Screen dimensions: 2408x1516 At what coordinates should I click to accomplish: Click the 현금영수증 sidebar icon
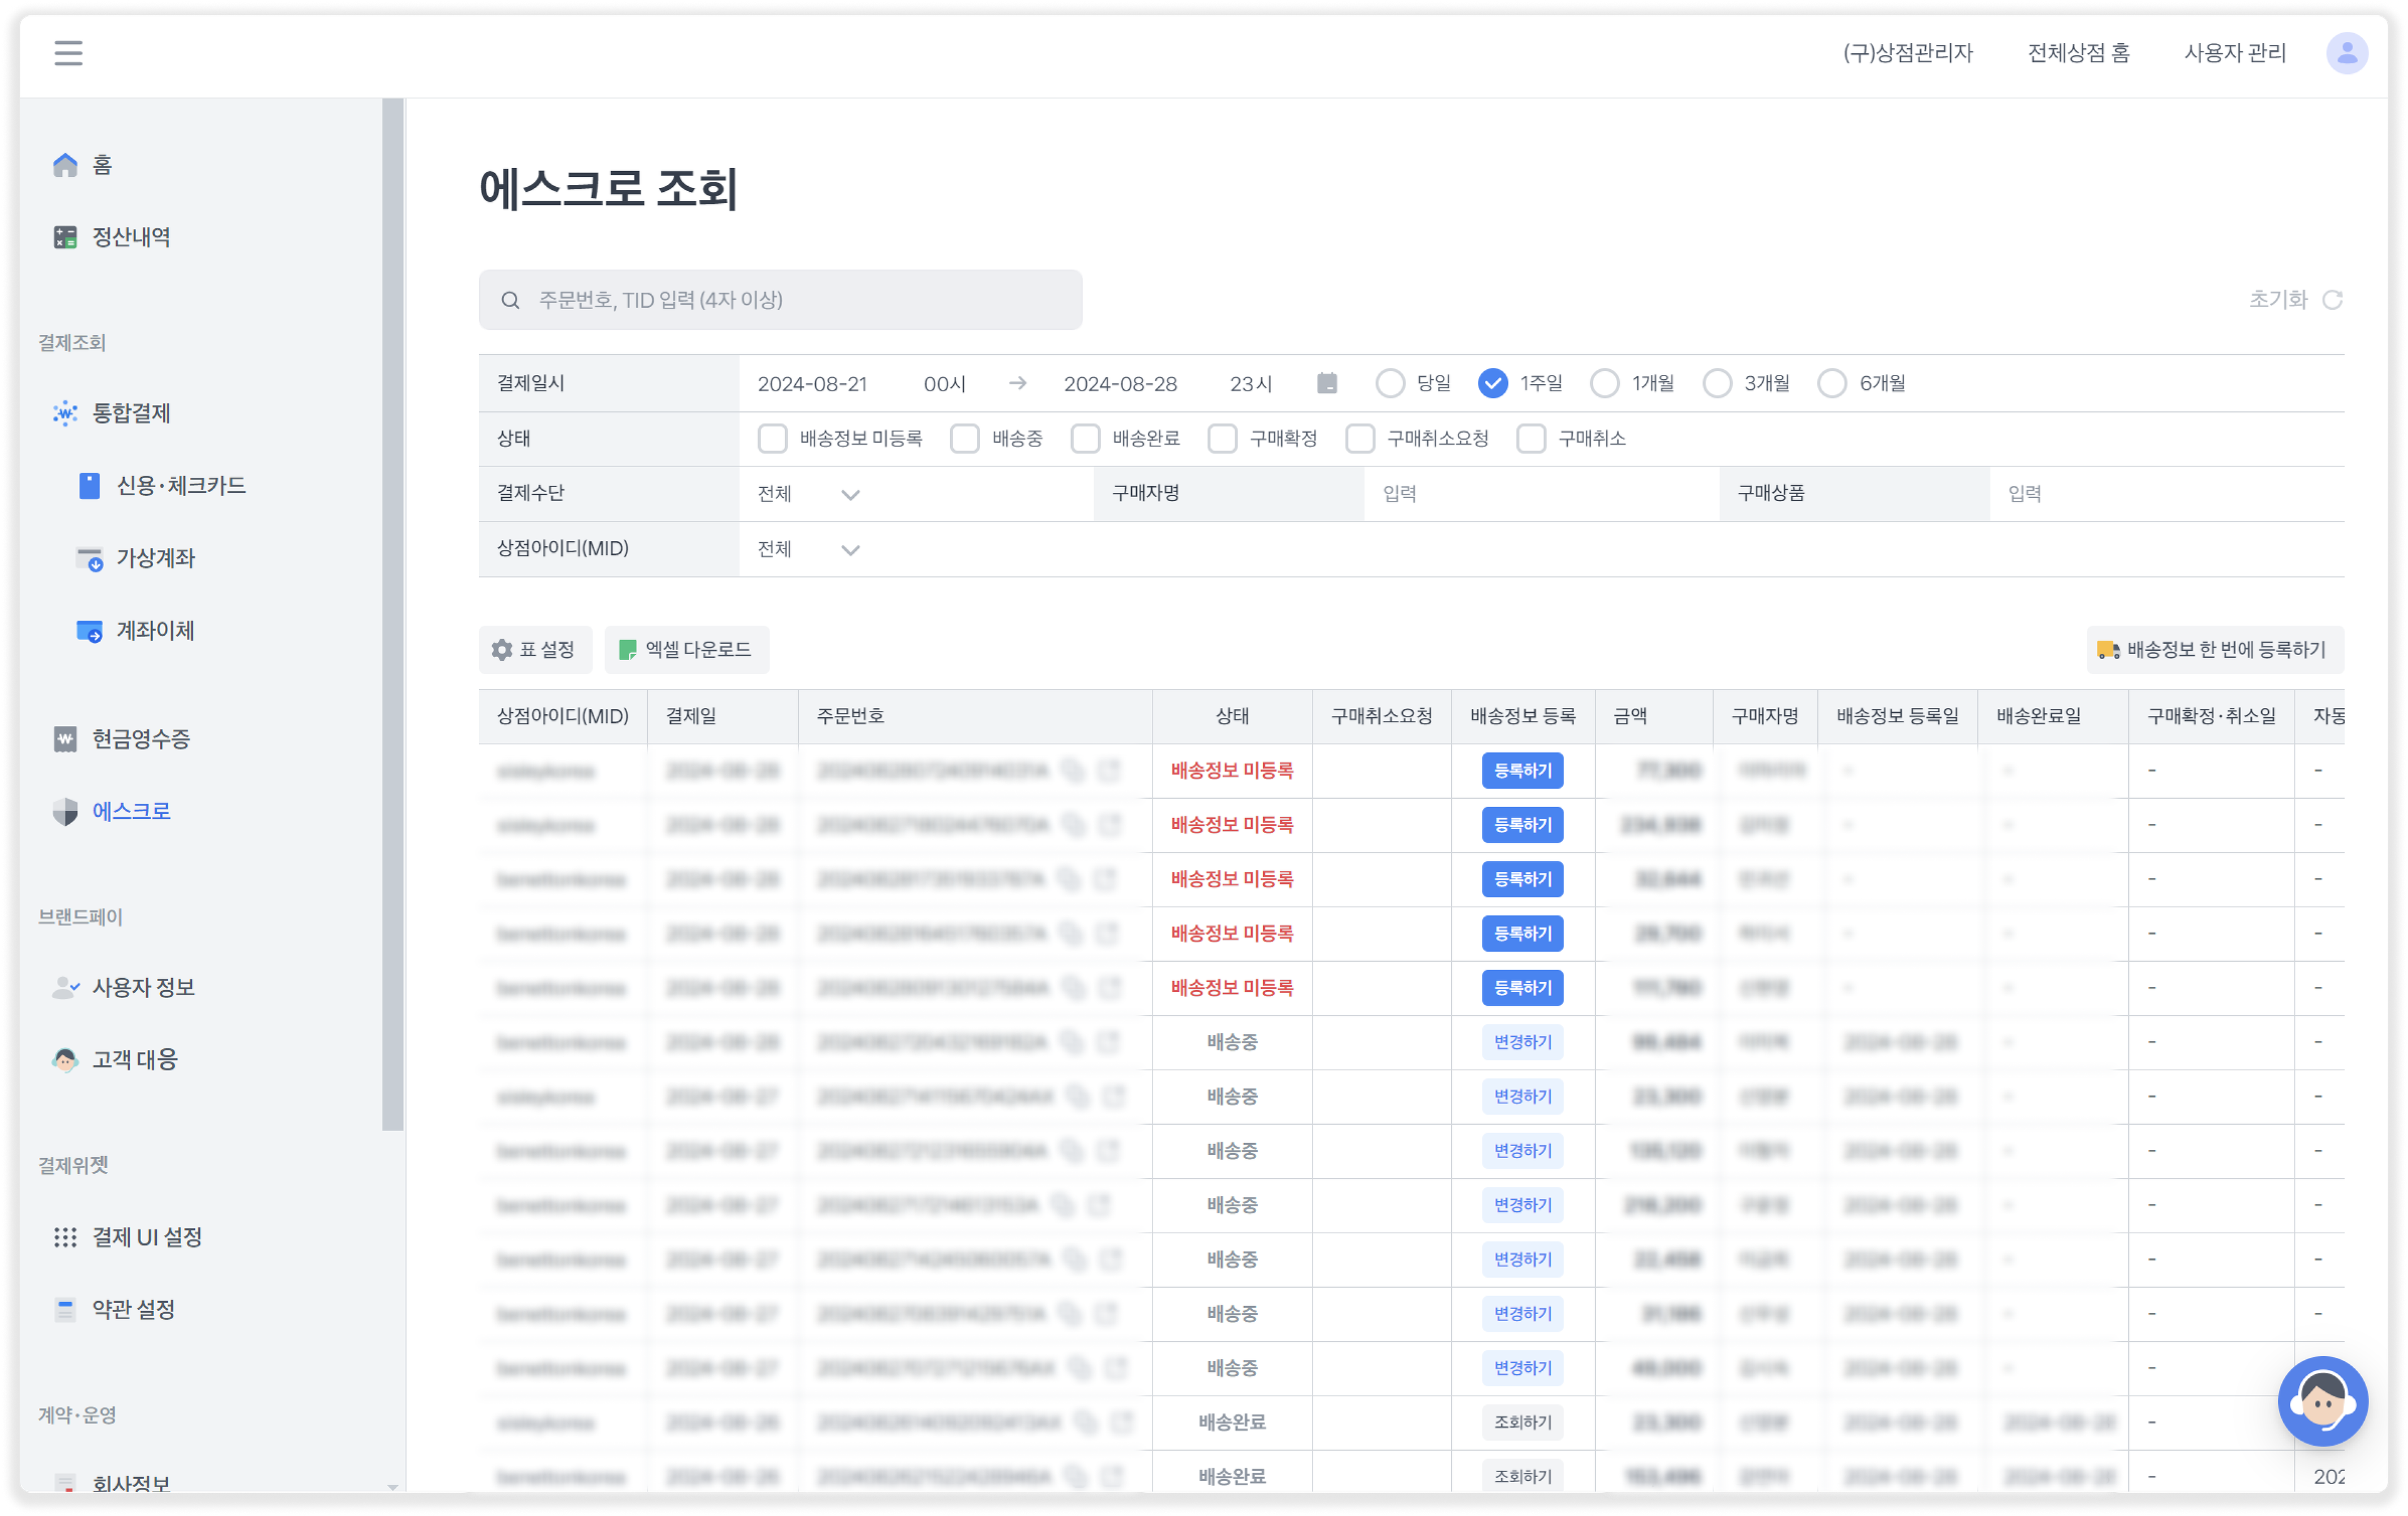click(x=65, y=739)
